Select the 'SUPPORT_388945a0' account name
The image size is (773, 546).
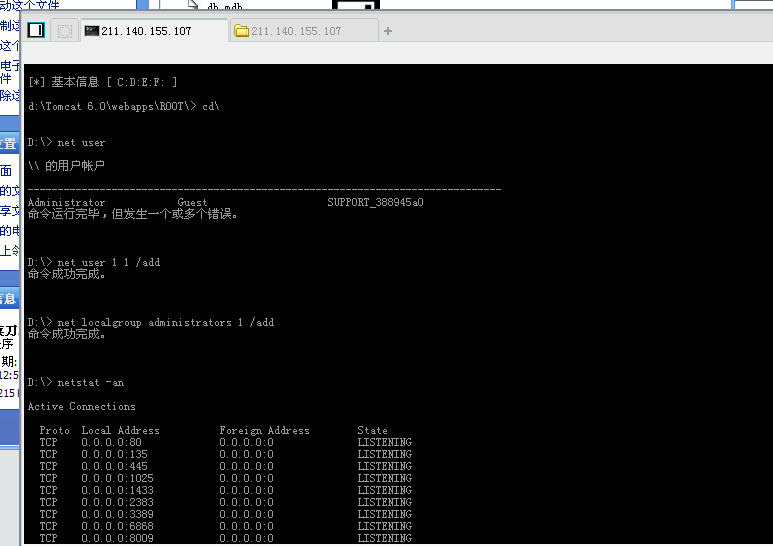coord(376,202)
